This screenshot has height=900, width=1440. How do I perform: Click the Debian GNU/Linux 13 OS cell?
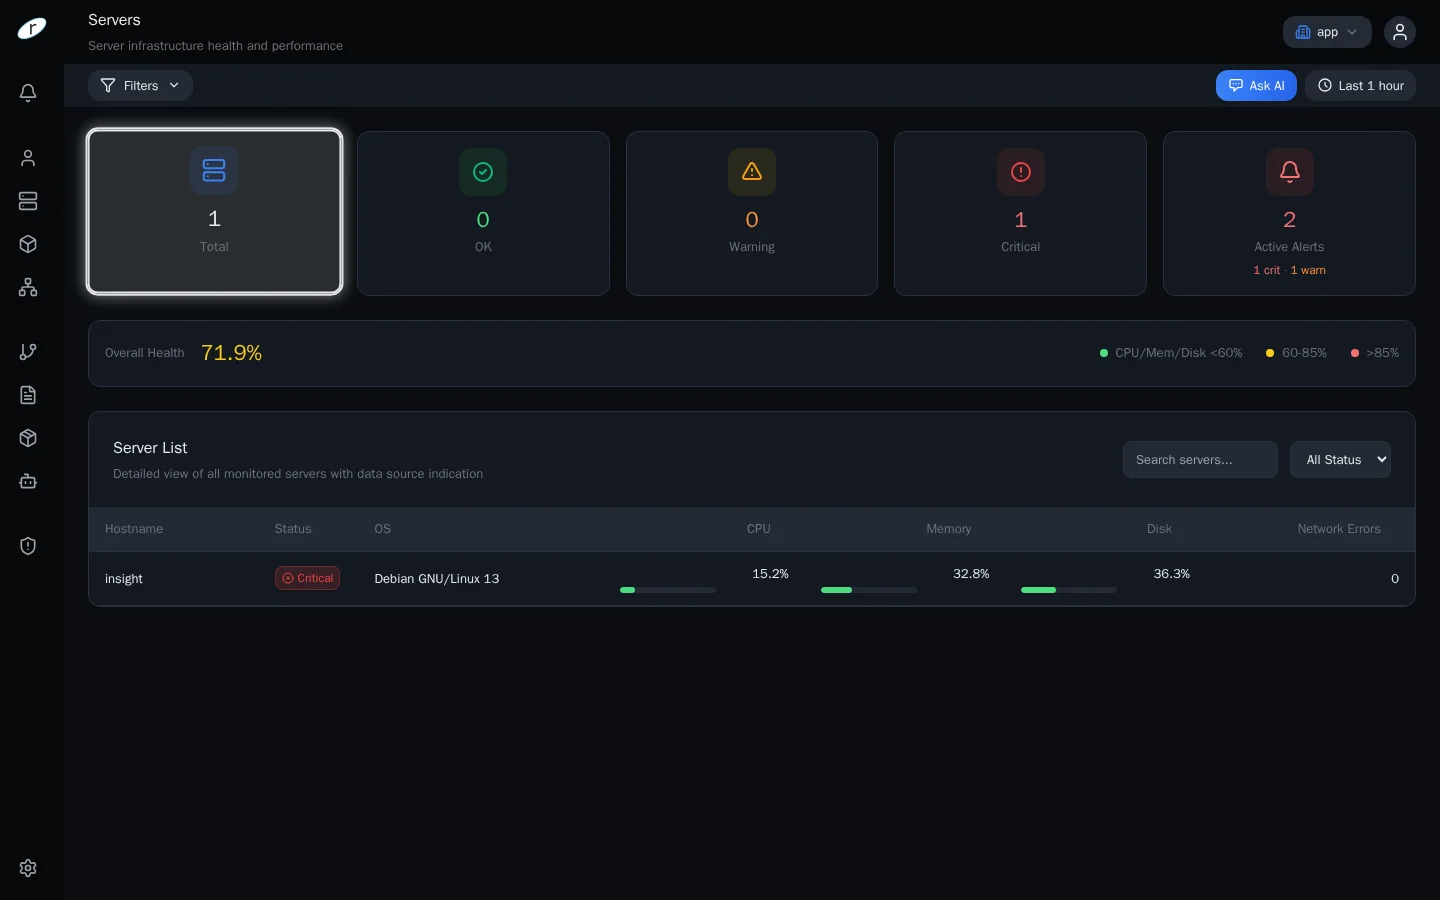click(x=437, y=579)
